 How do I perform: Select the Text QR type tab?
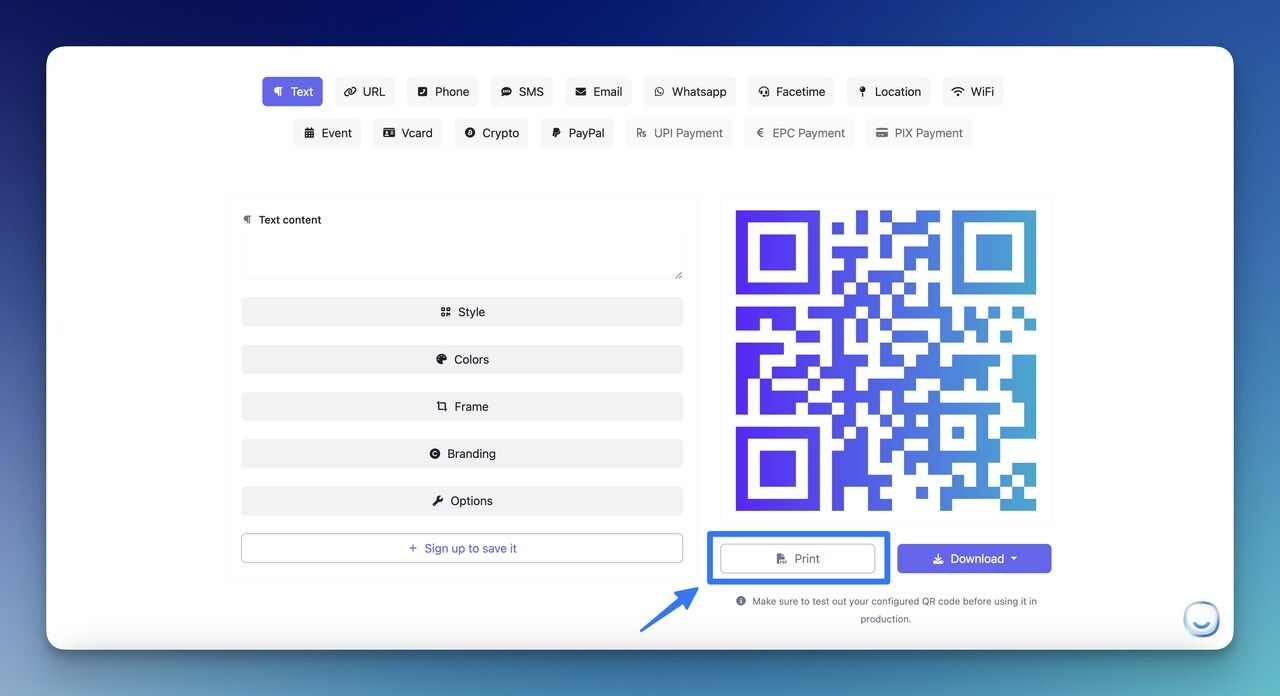tap(292, 92)
